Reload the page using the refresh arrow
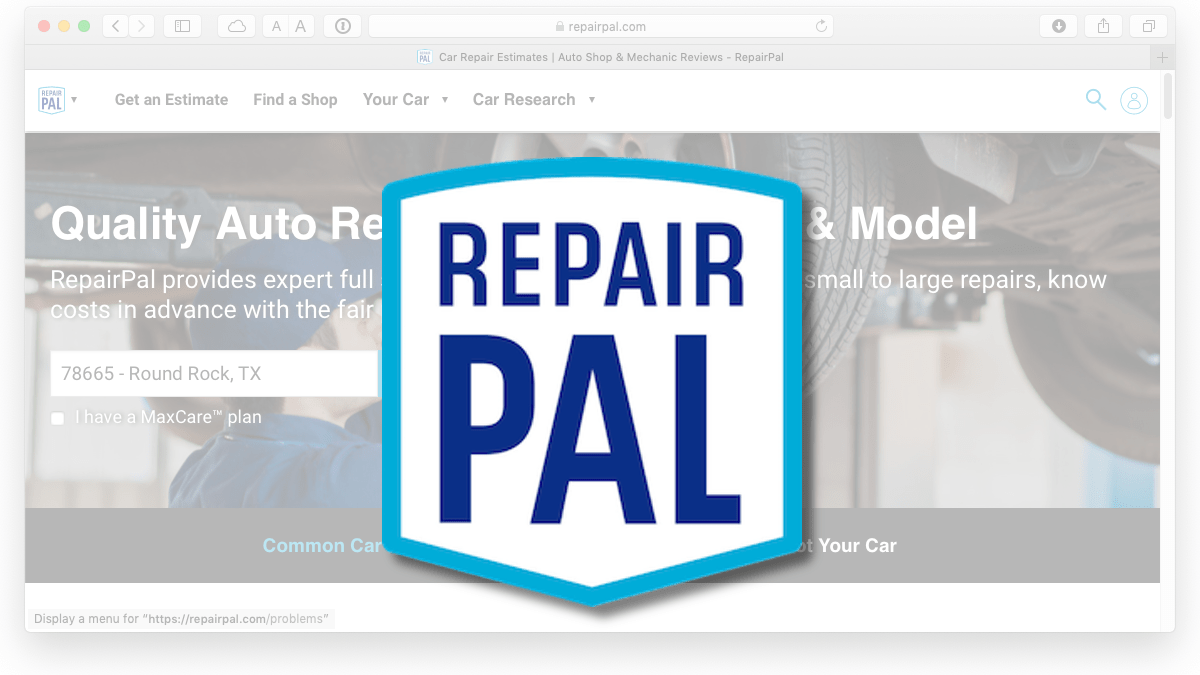Image resolution: width=1200 pixels, height=675 pixels. tap(821, 26)
